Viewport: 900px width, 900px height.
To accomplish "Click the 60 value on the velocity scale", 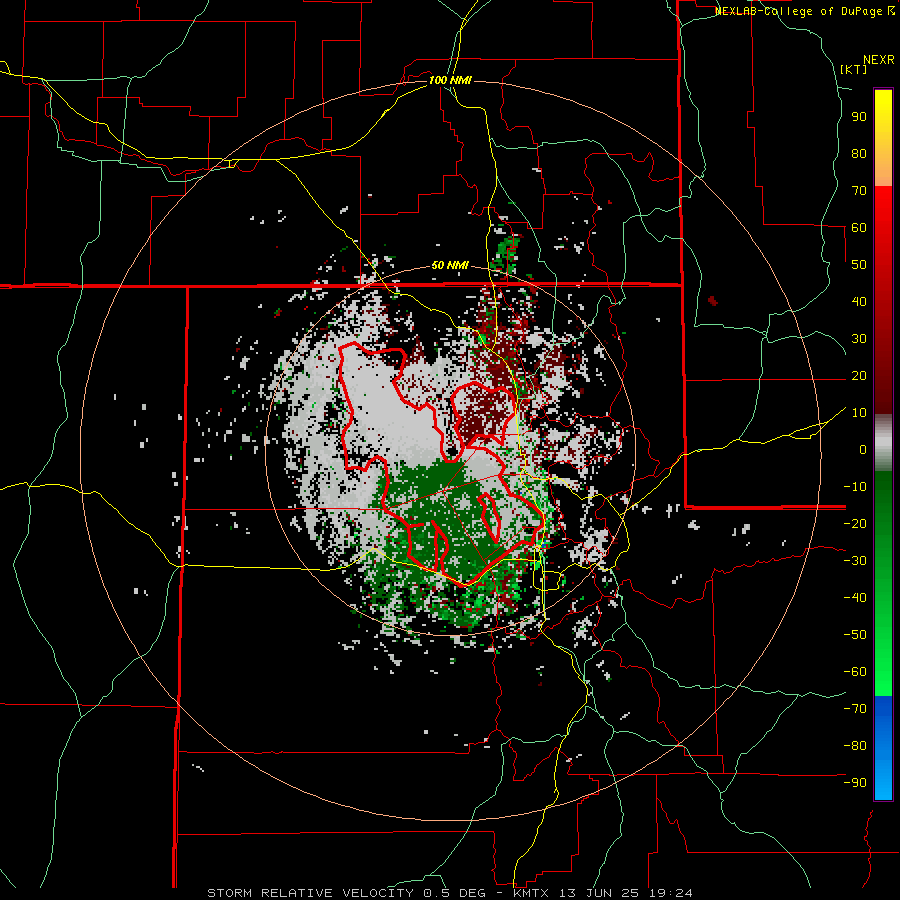I will point(859,227).
